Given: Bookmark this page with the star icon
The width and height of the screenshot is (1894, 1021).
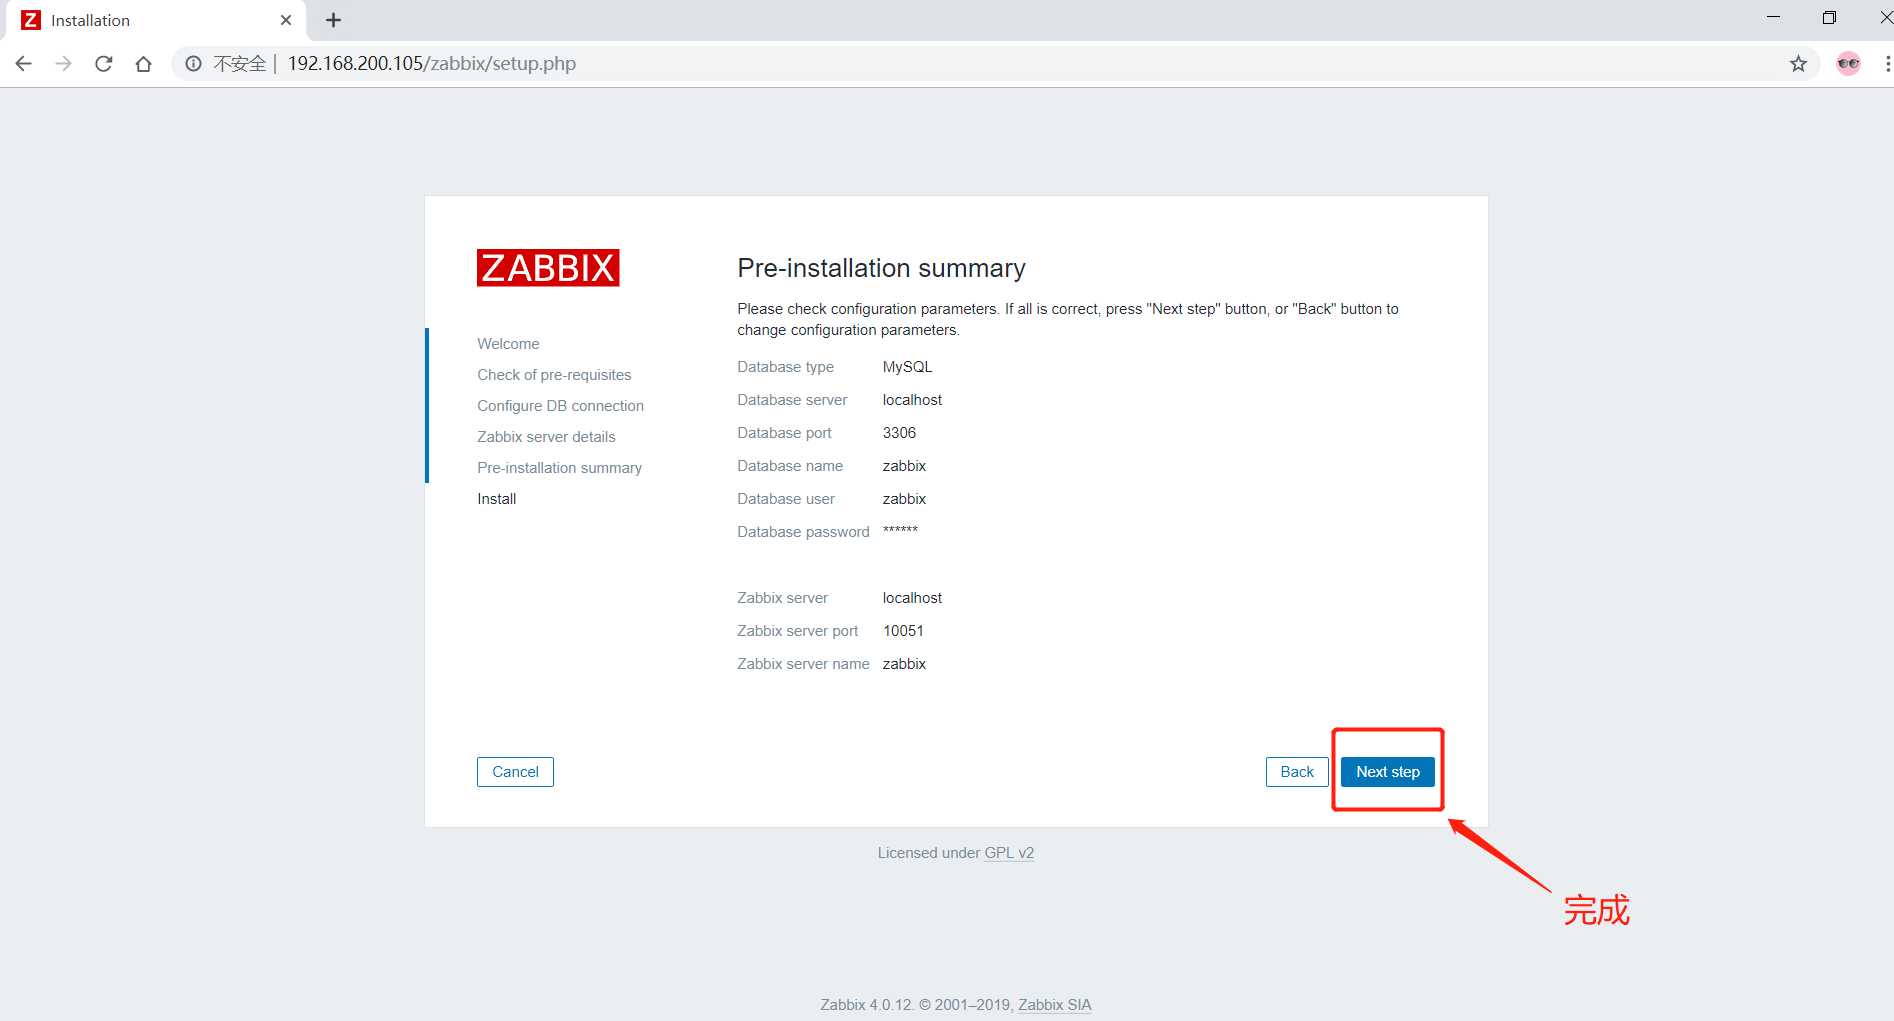Looking at the screenshot, I should [1798, 64].
